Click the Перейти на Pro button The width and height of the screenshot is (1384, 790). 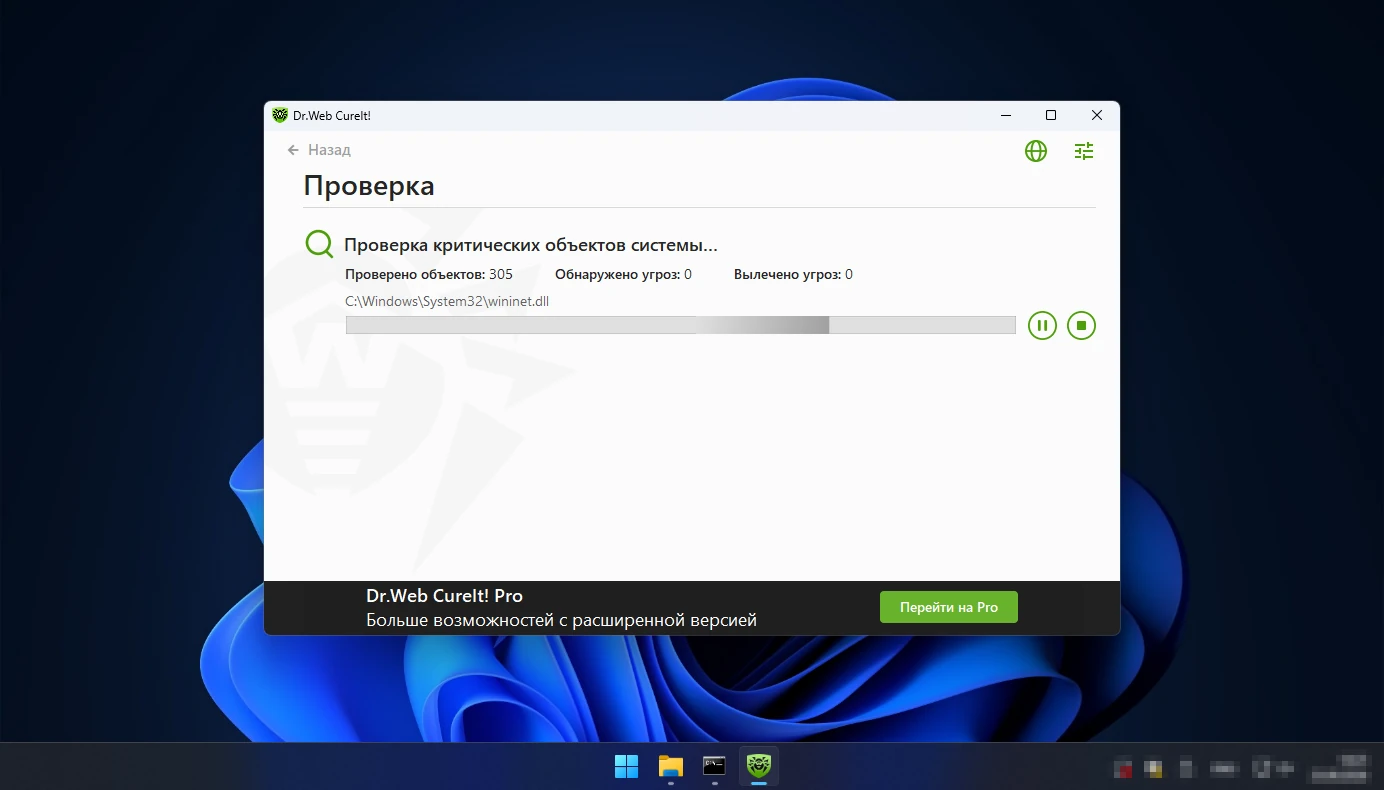(x=949, y=607)
